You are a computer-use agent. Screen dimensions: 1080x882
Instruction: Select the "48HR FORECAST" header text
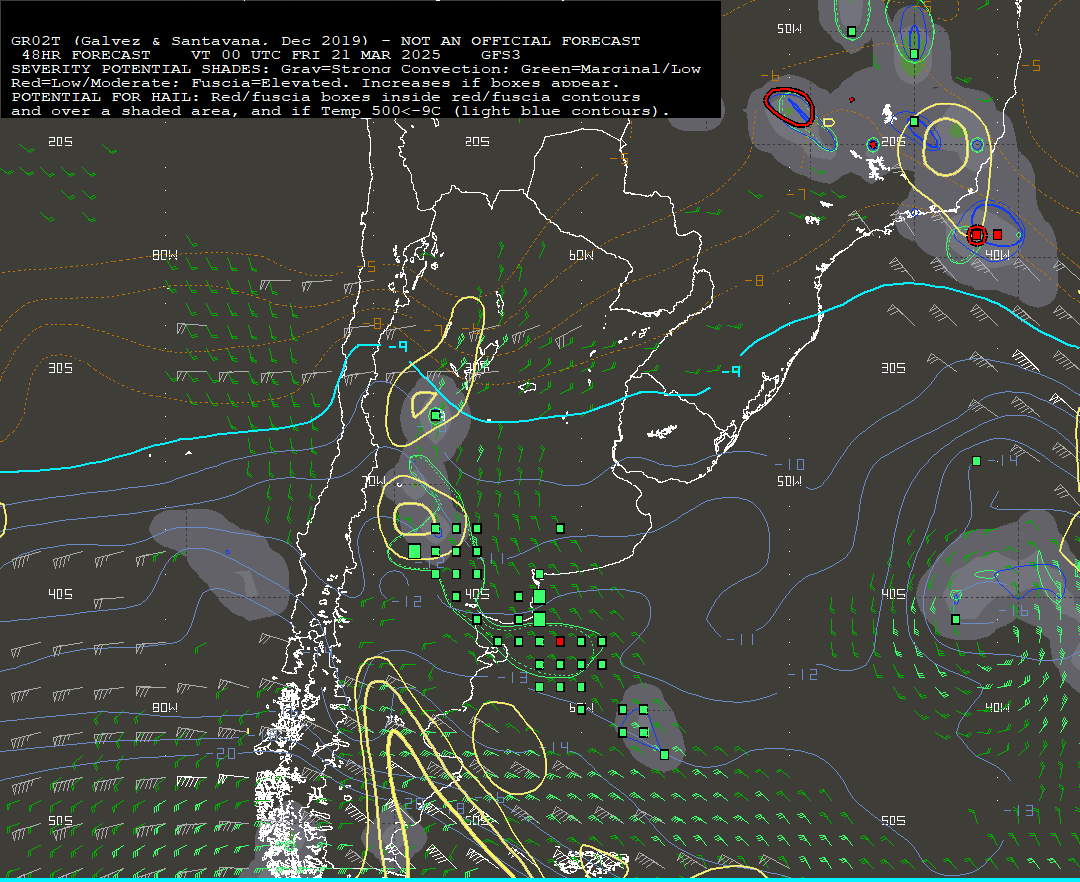click(x=86, y=55)
